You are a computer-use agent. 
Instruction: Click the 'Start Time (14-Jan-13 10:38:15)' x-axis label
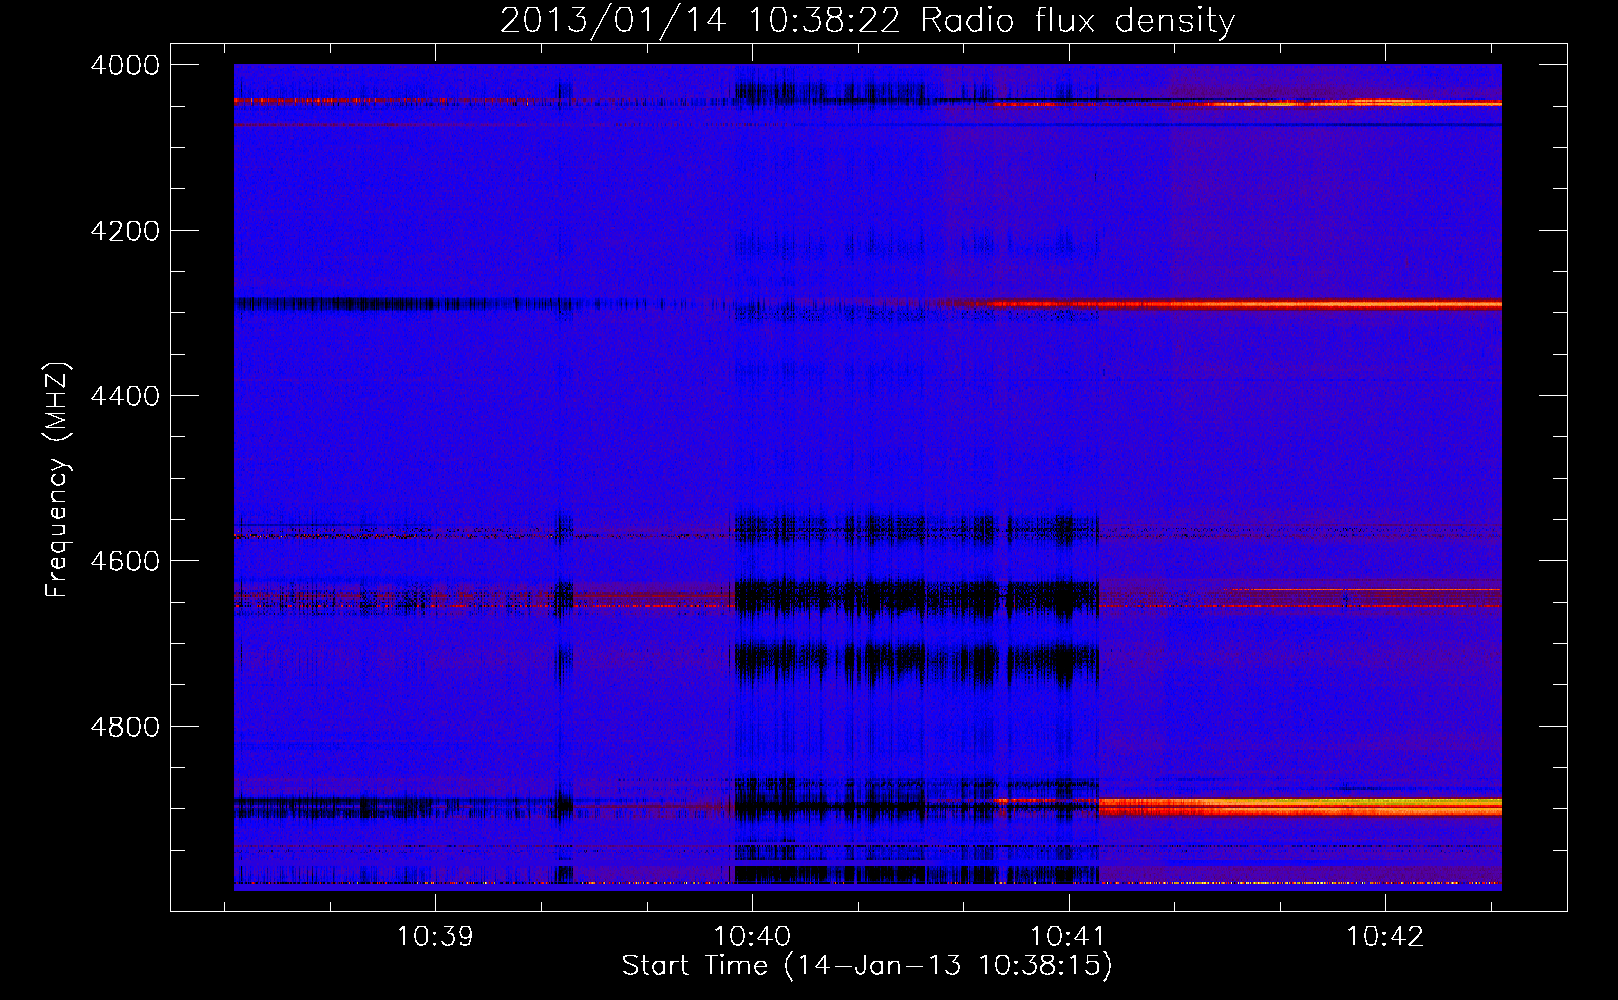click(867, 966)
